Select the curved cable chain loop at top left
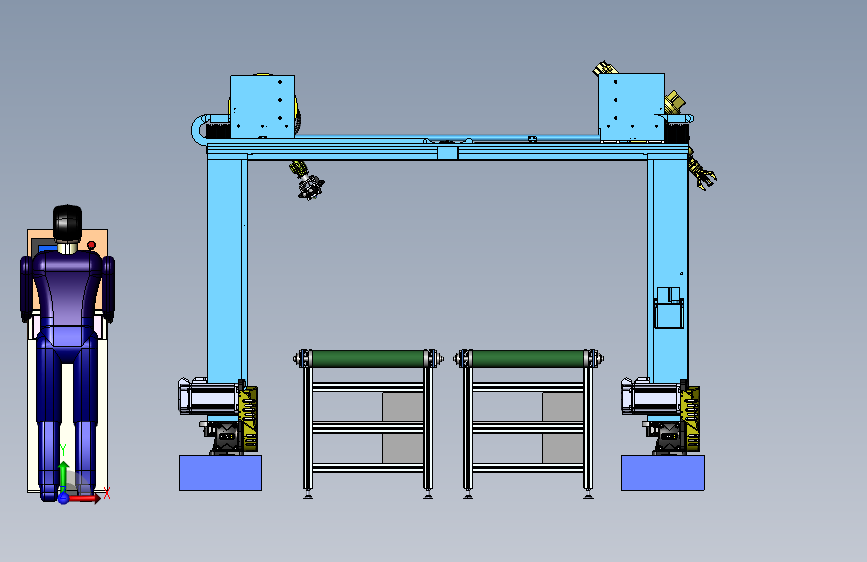The image size is (867, 562). (x=200, y=129)
